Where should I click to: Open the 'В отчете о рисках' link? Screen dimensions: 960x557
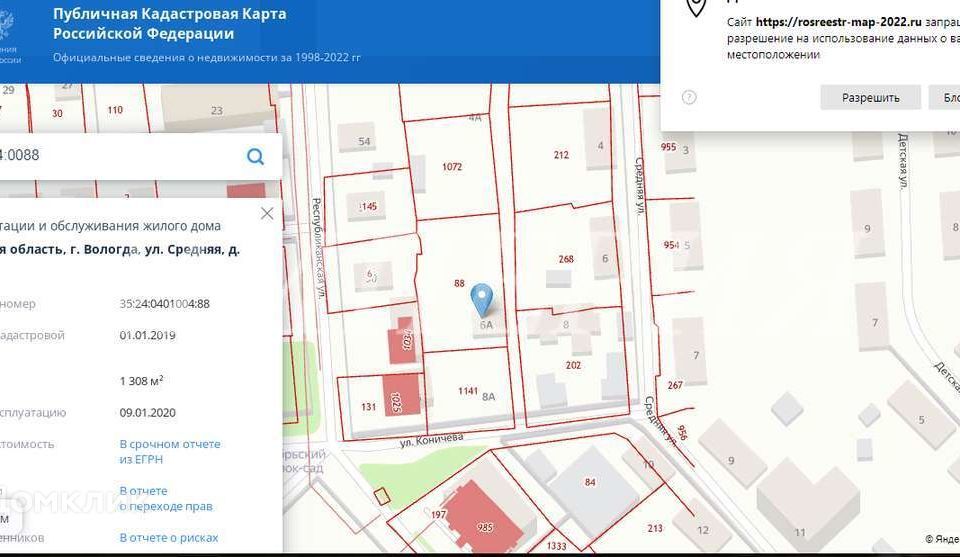coord(169,537)
